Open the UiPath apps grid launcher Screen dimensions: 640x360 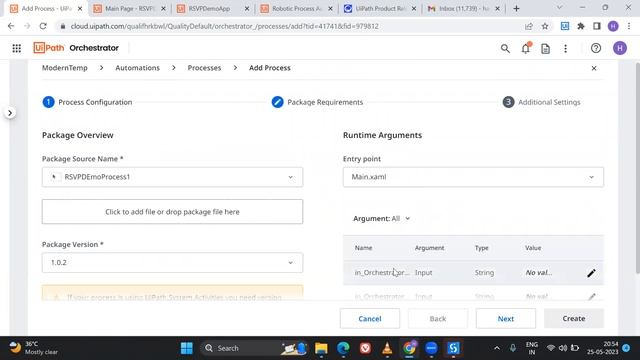tap(16, 48)
